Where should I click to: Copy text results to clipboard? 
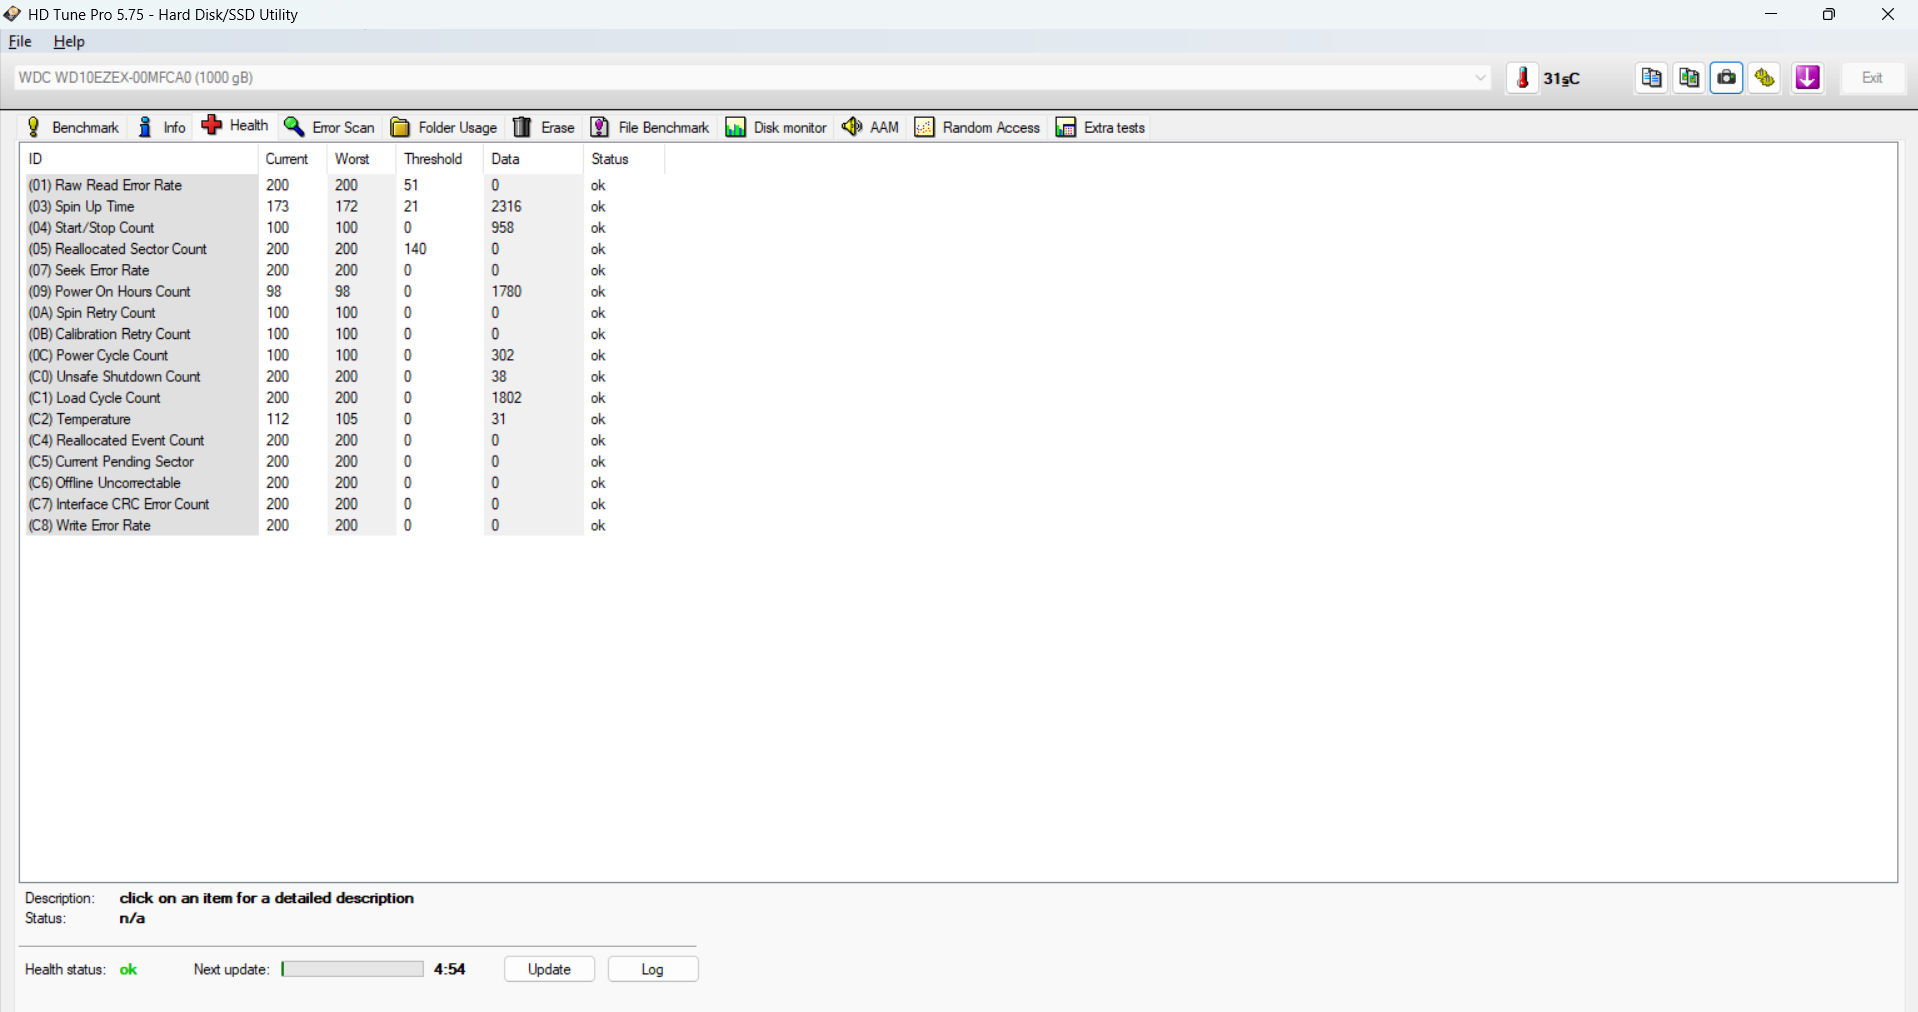pyautogui.click(x=1651, y=78)
